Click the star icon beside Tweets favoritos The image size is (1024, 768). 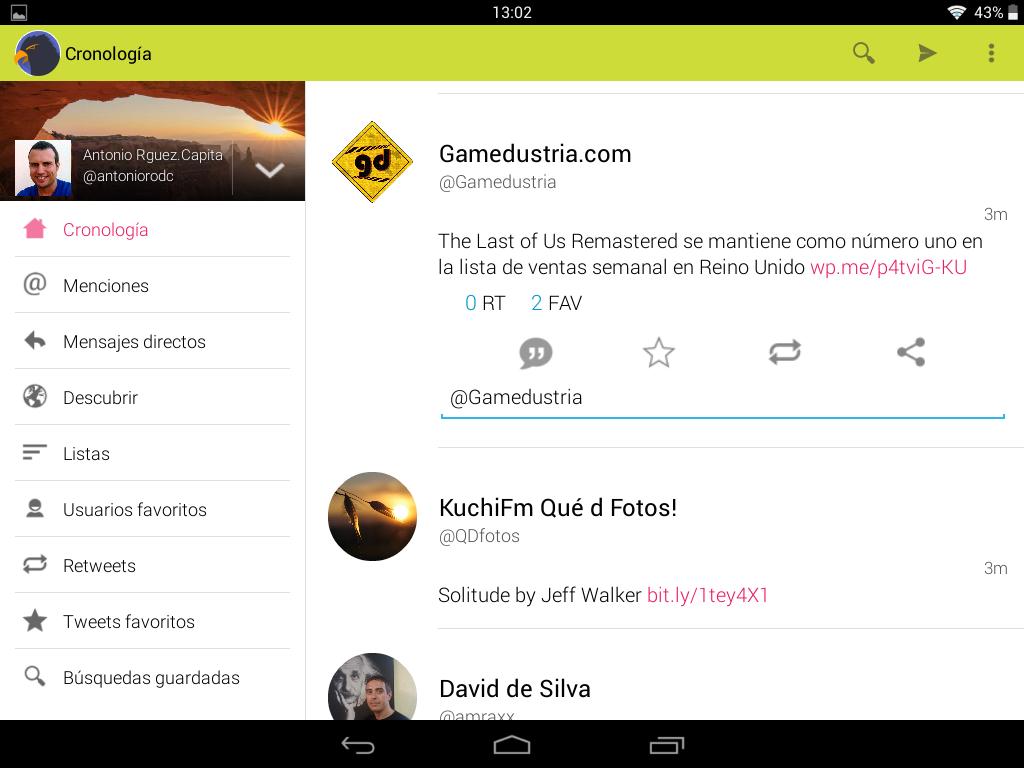click(35, 620)
